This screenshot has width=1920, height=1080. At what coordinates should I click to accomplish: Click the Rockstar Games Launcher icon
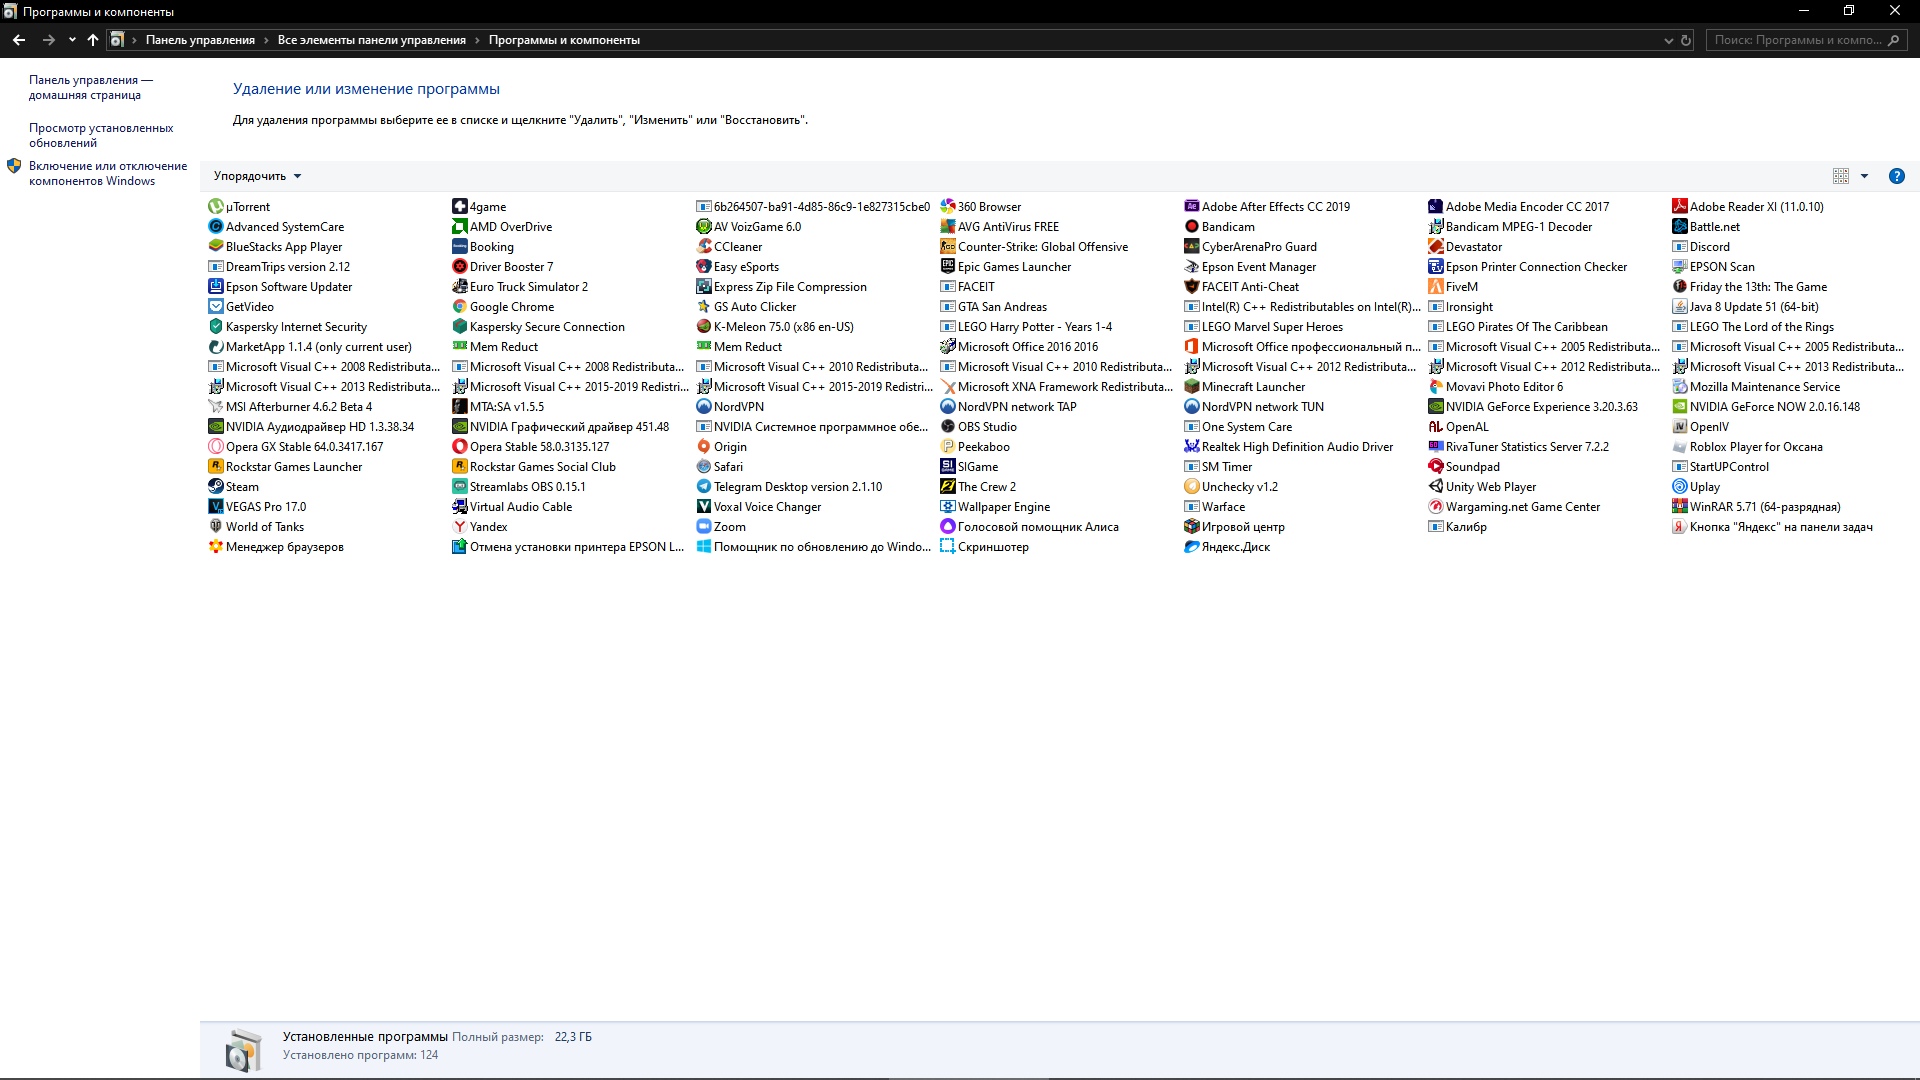pyautogui.click(x=215, y=467)
